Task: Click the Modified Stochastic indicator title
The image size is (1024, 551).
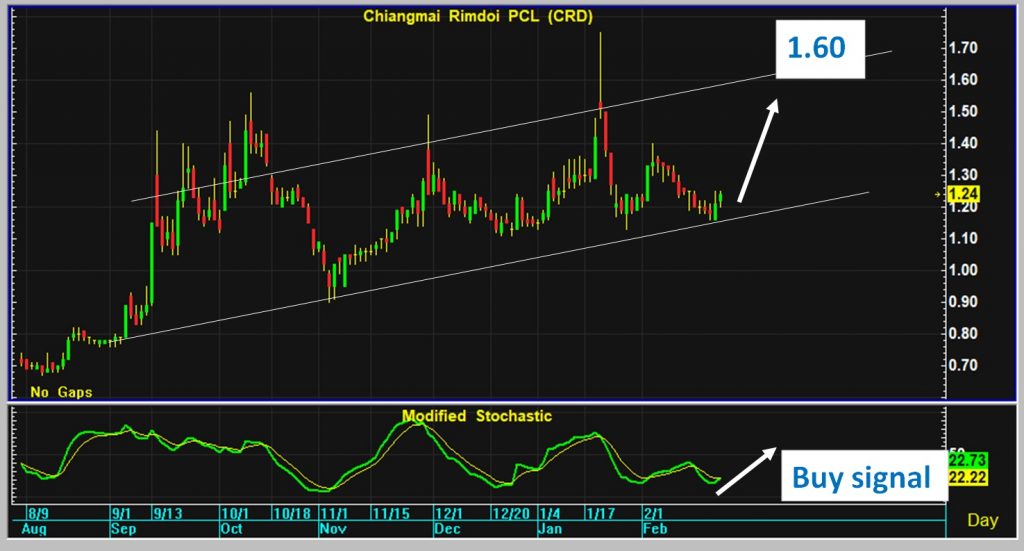Action: 477,416
